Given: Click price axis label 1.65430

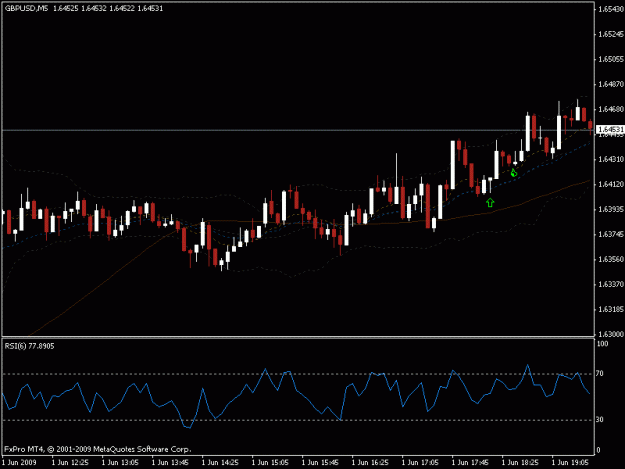Looking at the screenshot, I should pyautogui.click(x=611, y=9).
